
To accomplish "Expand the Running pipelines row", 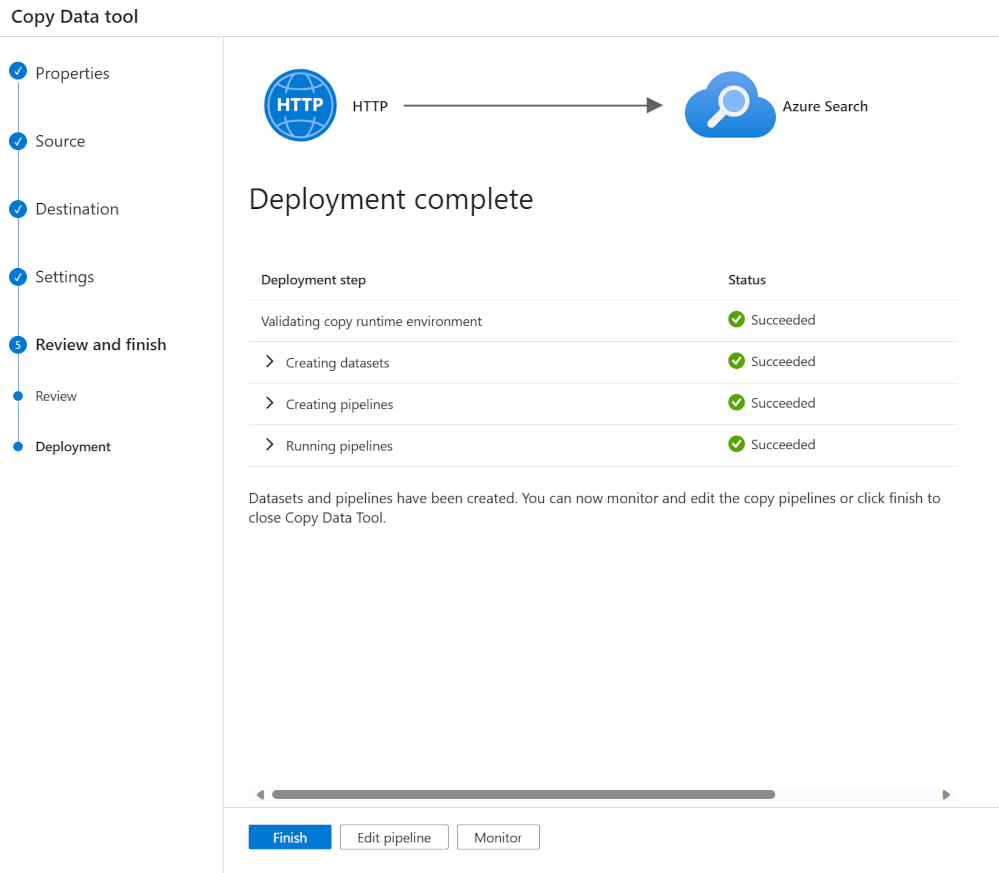I will click(x=270, y=444).
